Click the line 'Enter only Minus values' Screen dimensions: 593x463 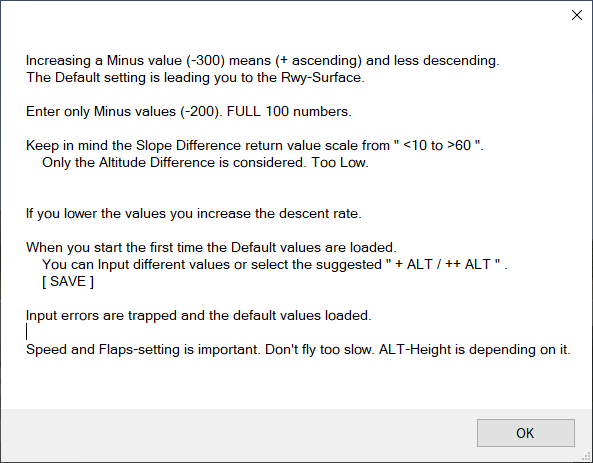189,112
